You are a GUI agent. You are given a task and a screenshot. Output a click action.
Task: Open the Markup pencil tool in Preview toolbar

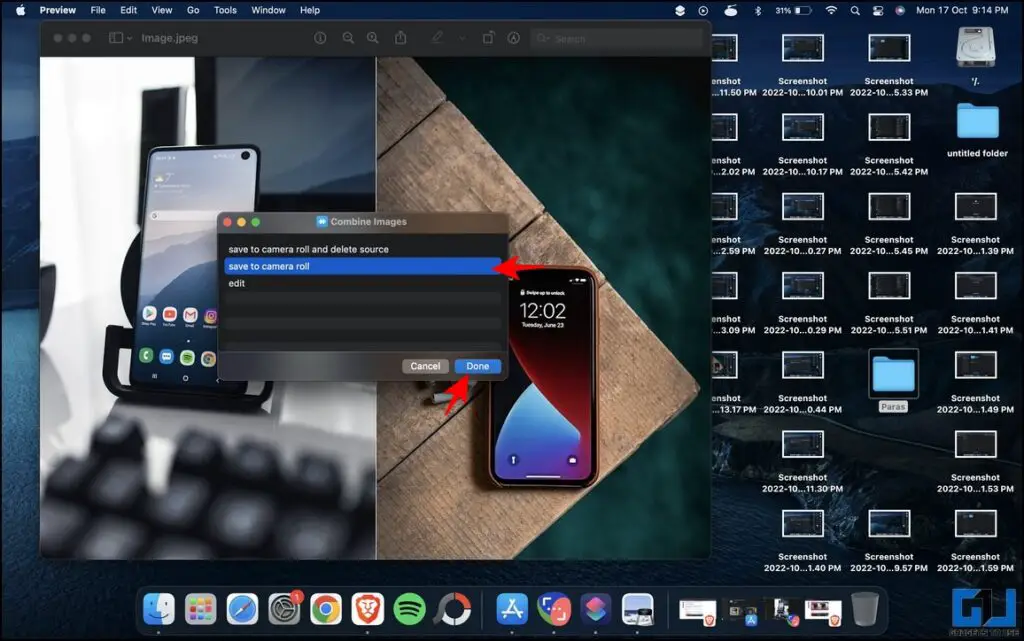tap(438, 38)
